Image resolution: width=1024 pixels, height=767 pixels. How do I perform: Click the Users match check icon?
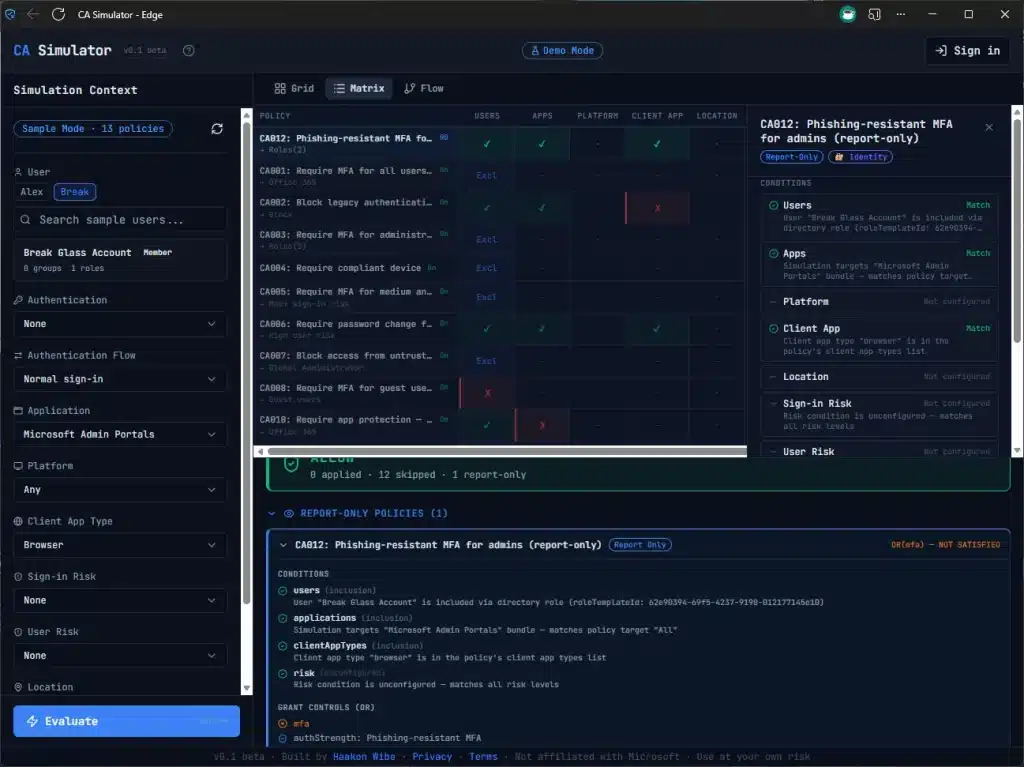[774, 206]
